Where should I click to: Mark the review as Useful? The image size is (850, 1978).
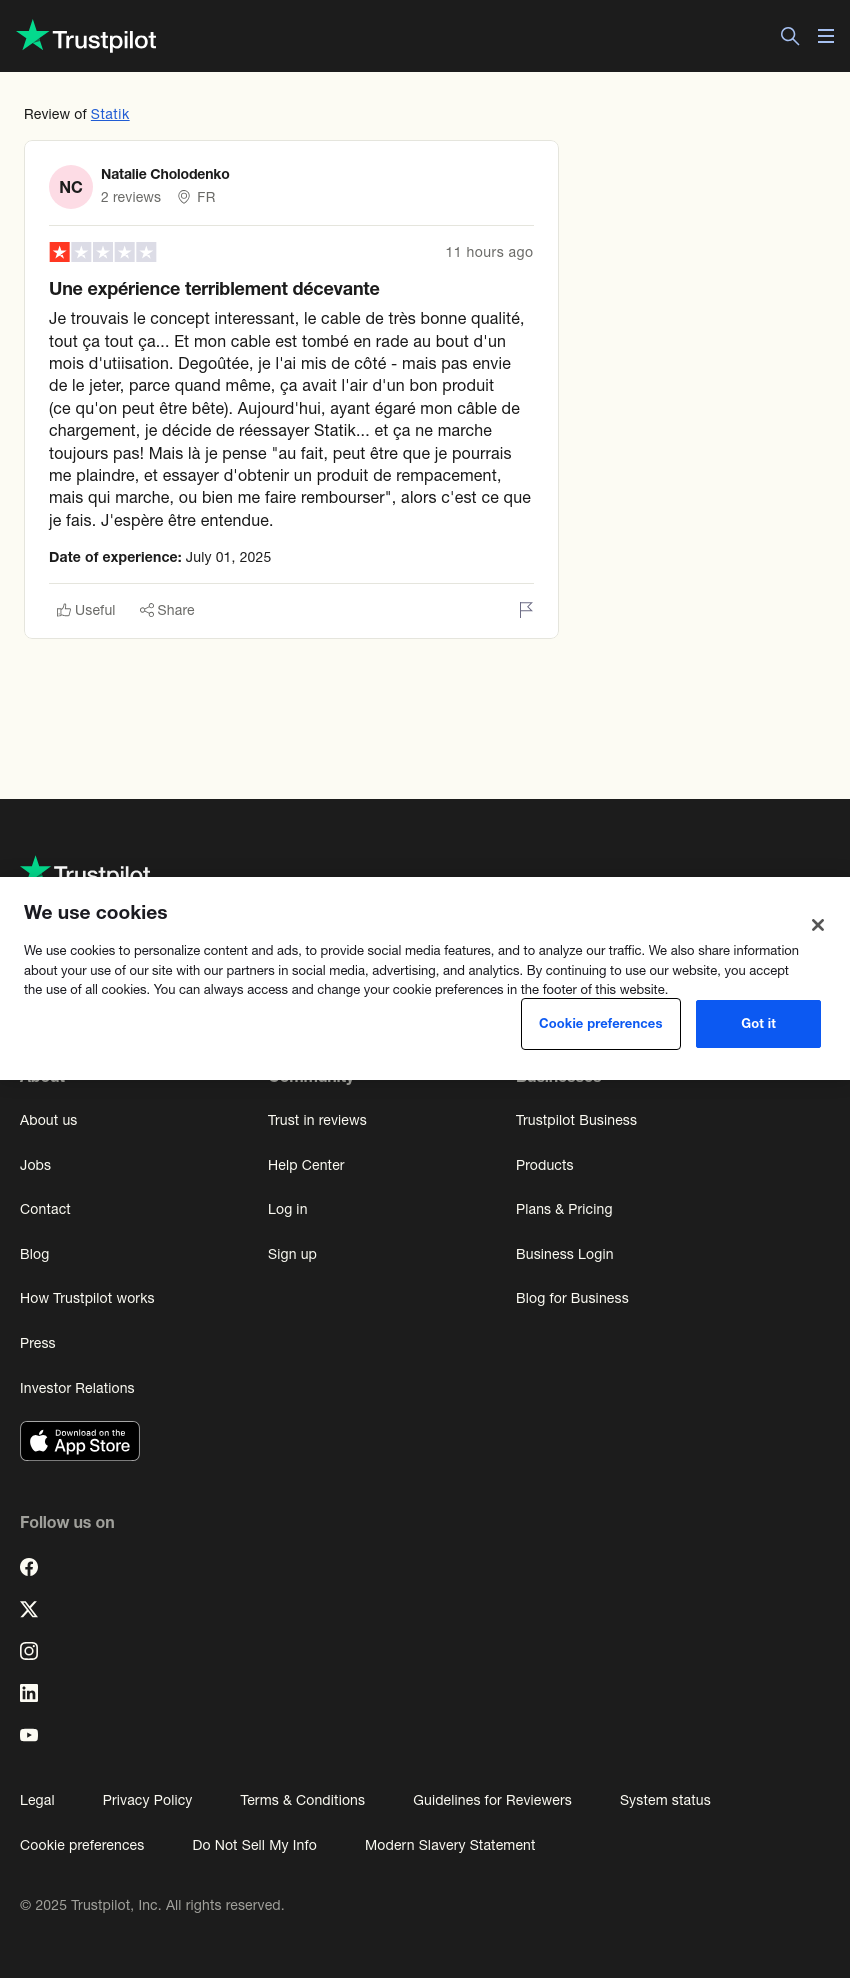(86, 610)
